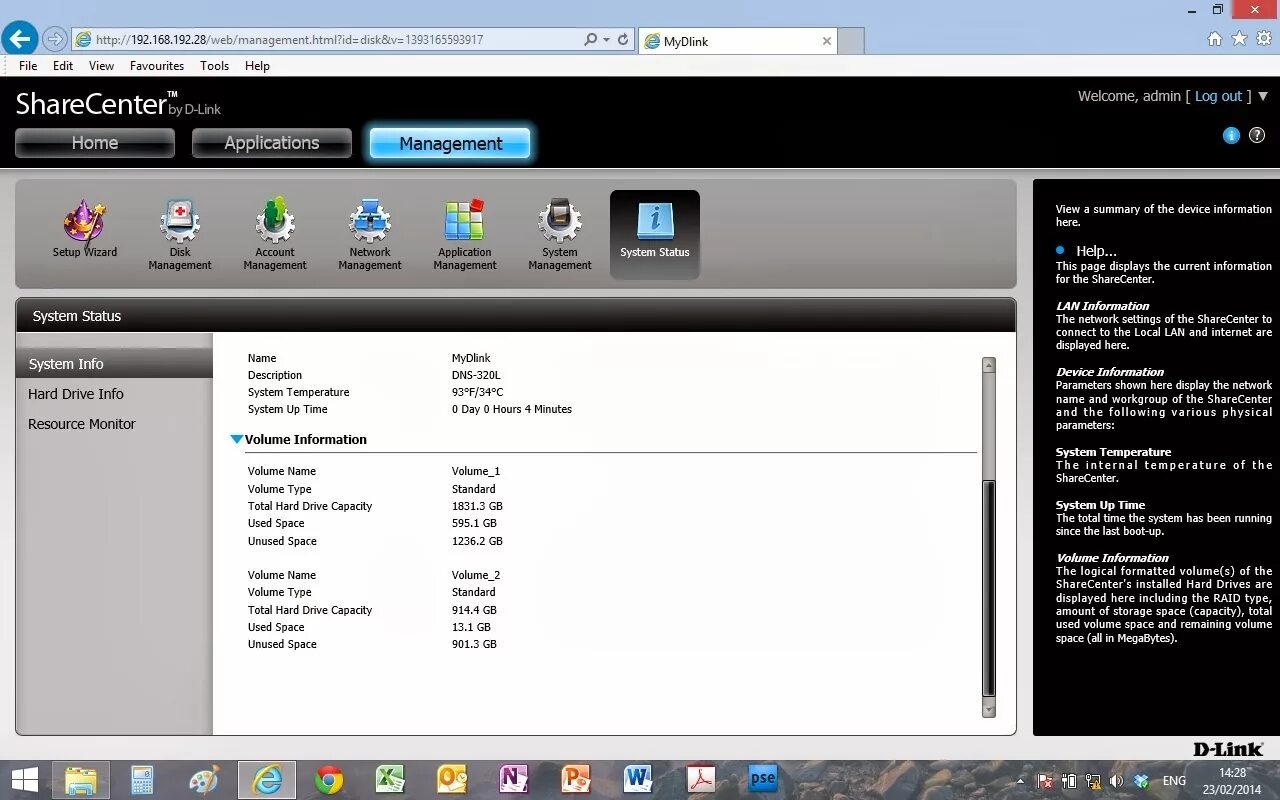Open address bar search dropdown arrow

point(606,40)
